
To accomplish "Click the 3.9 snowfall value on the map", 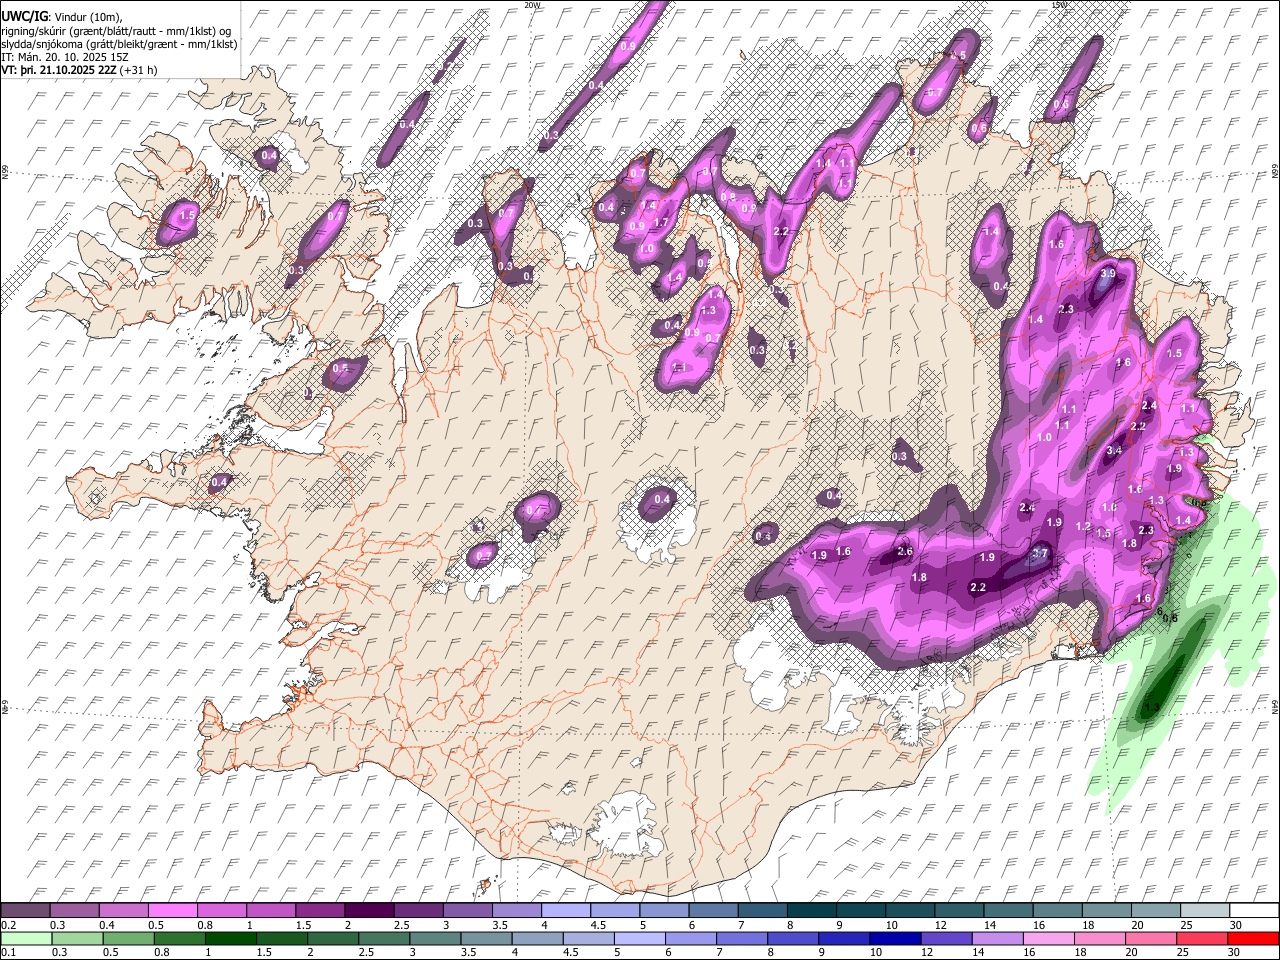I will pos(1108,273).
